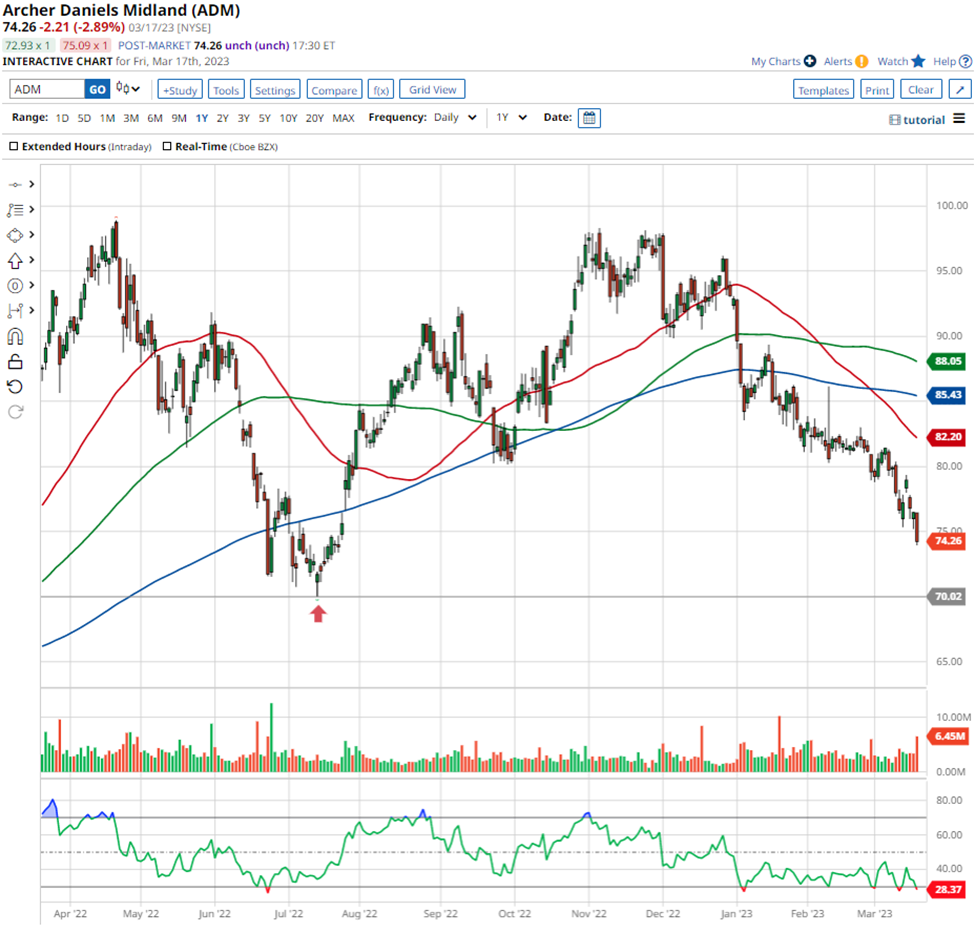Open the Frequency Daily dropdown
975x932 pixels.
click(x=455, y=117)
